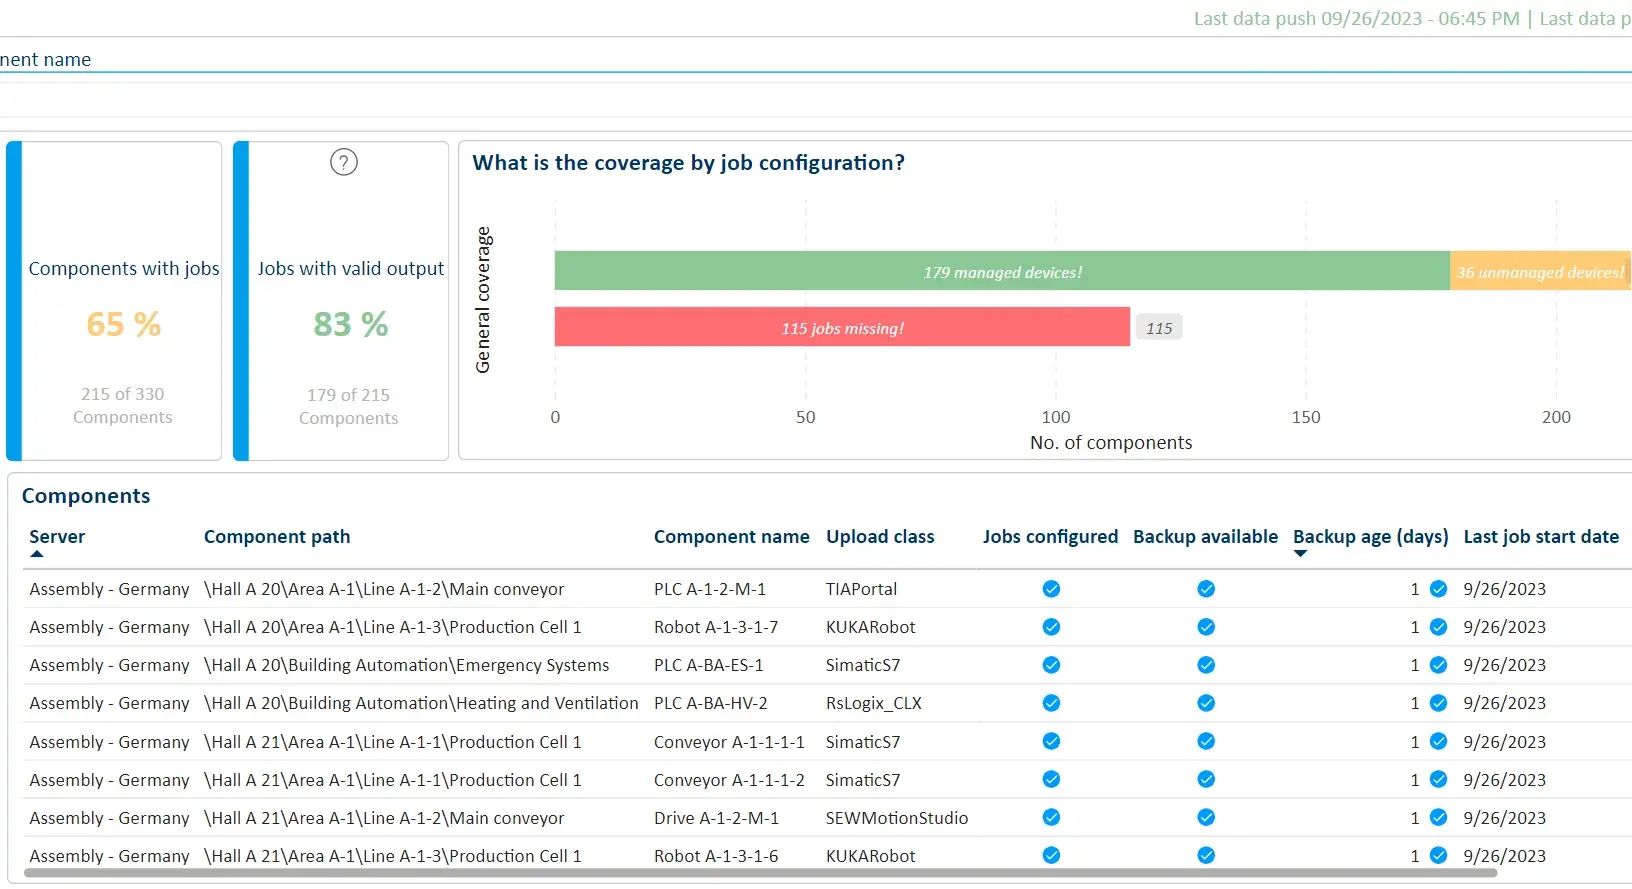Click Jobs configured checkmark for Conveyor A-1-1-1-1
The height and width of the screenshot is (889, 1632).
(x=1051, y=741)
